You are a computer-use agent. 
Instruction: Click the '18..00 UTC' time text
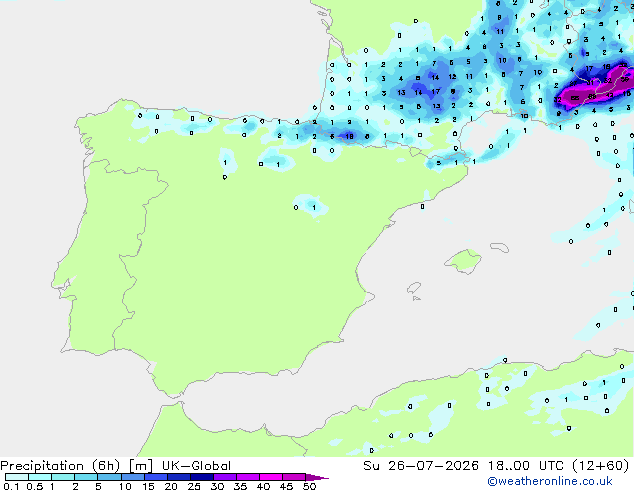tap(526, 466)
